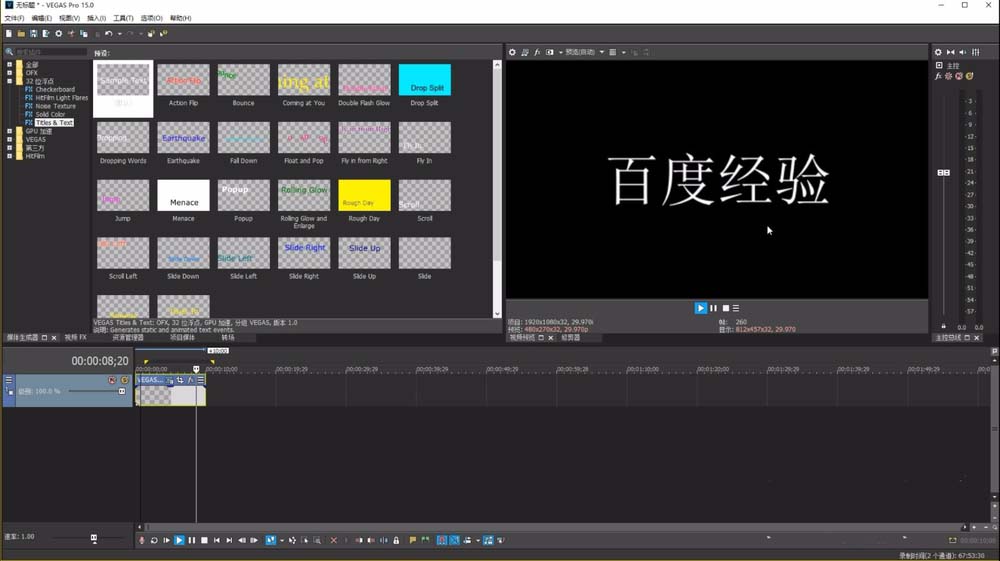The height and width of the screenshot is (561, 1000).
Task: Toggle master bus solo icon
Action: (969, 76)
